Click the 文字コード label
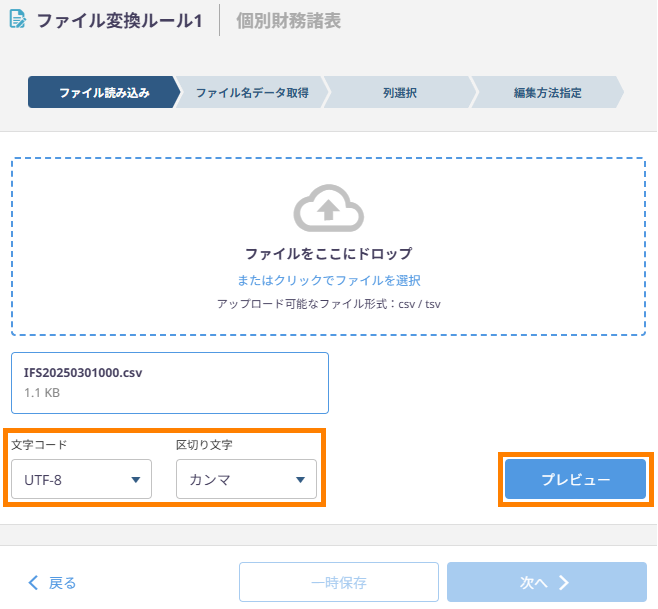 point(39,445)
